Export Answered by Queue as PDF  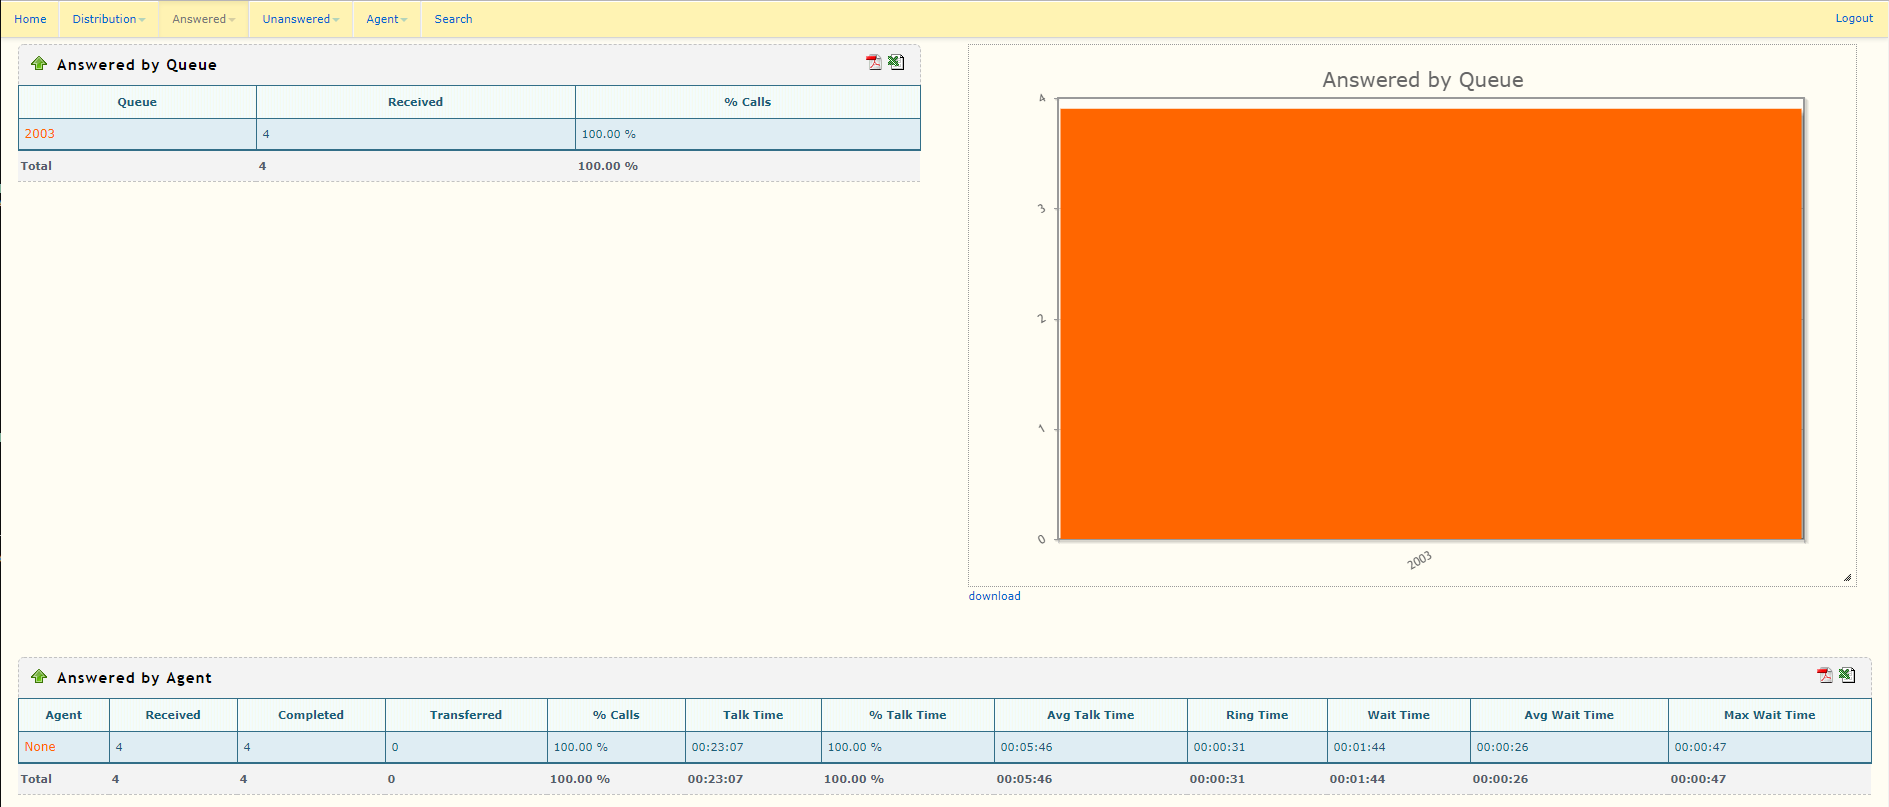click(x=873, y=63)
